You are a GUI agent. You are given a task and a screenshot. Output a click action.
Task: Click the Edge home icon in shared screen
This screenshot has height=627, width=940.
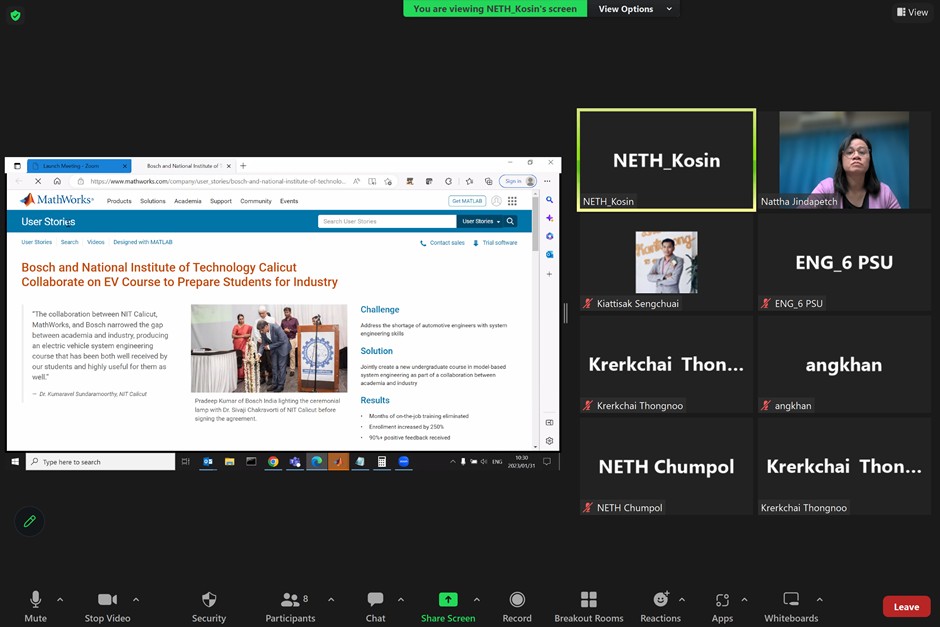pos(57,181)
